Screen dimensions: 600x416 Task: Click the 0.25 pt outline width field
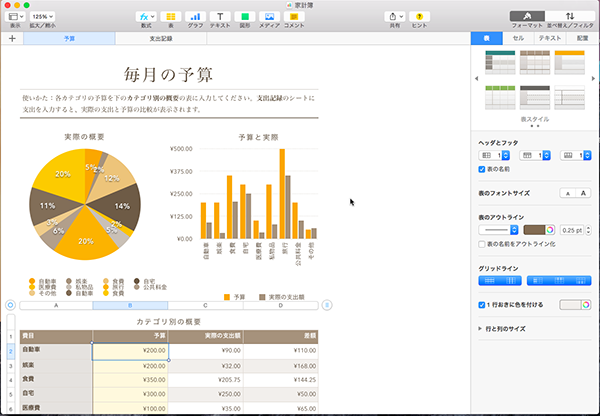[x=572, y=230]
